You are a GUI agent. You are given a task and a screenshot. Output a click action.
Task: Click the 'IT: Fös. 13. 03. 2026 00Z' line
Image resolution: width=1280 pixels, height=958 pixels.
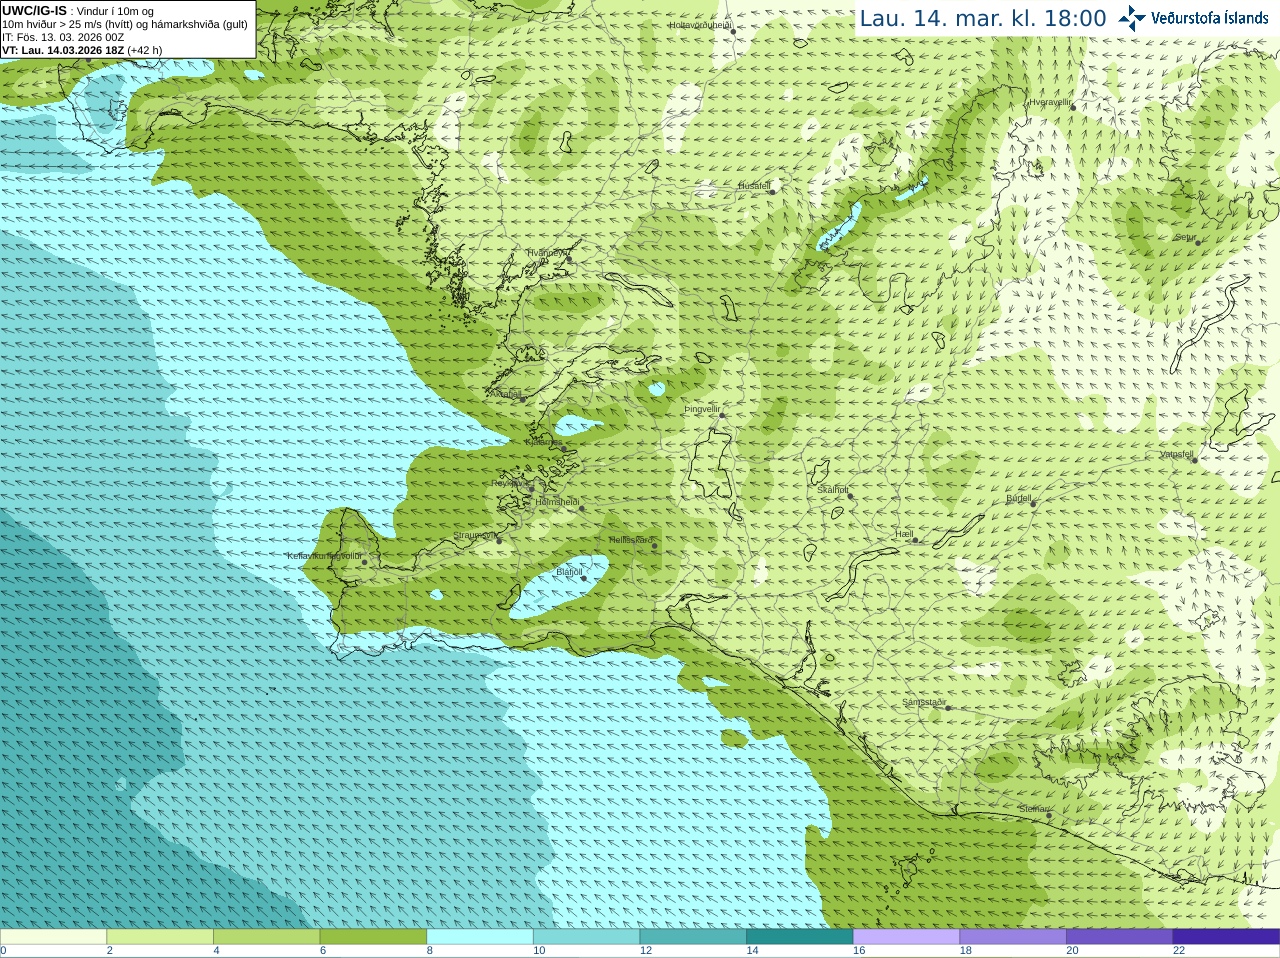click(x=63, y=37)
